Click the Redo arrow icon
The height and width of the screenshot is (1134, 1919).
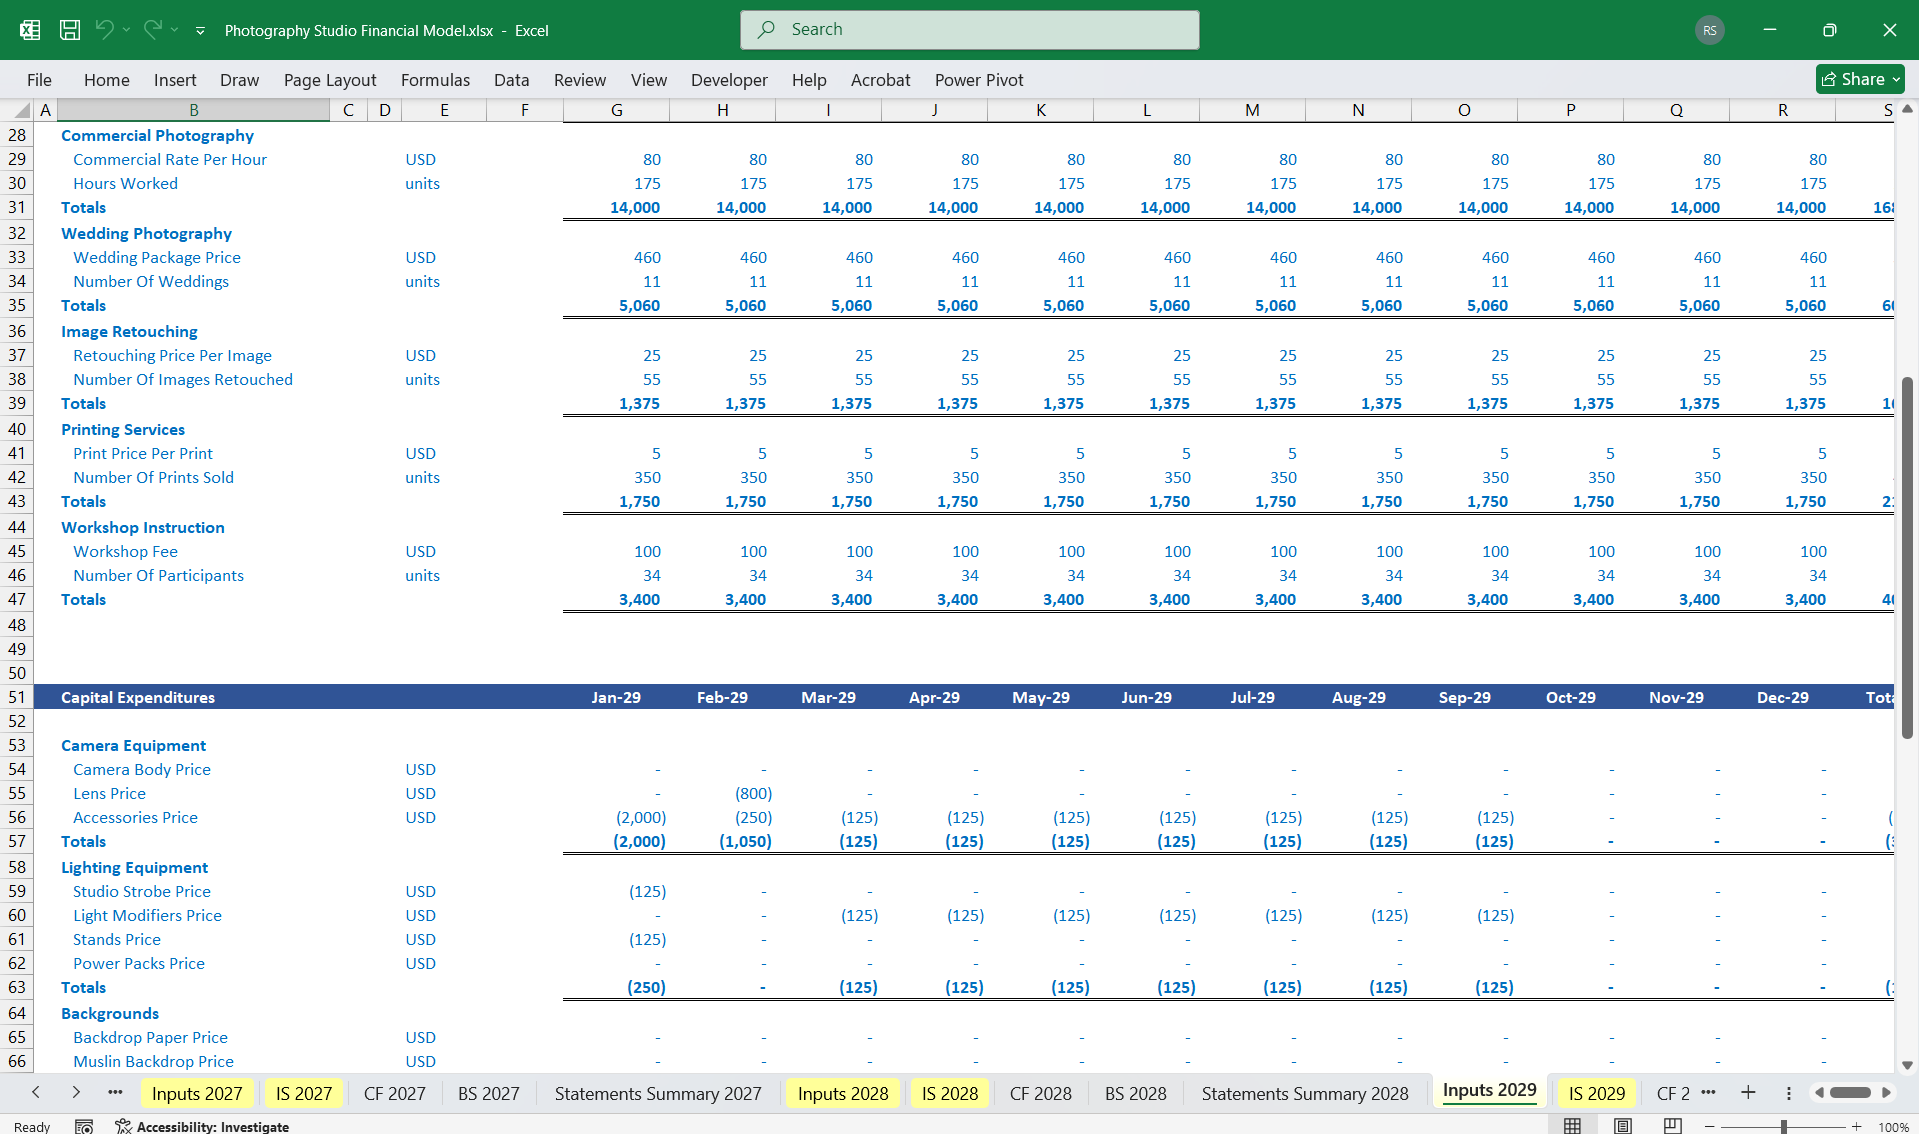[x=152, y=30]
